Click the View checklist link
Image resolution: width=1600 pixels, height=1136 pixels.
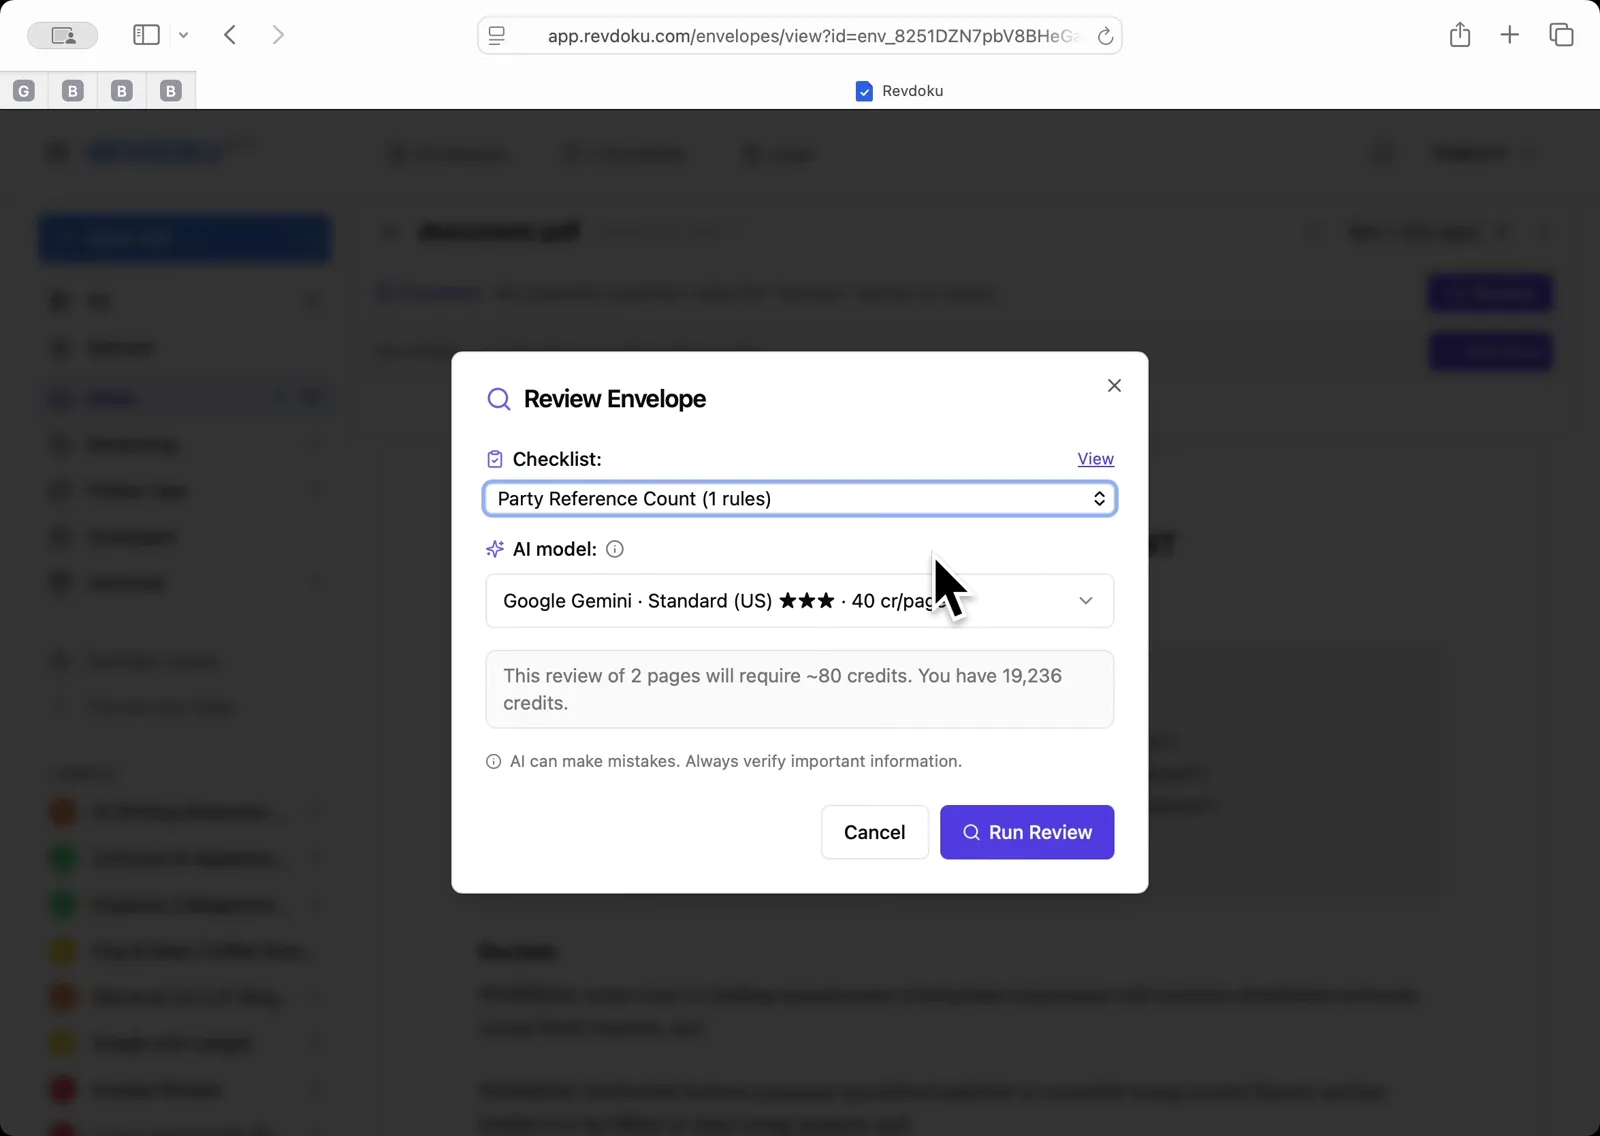click(x=1095, y=458)
